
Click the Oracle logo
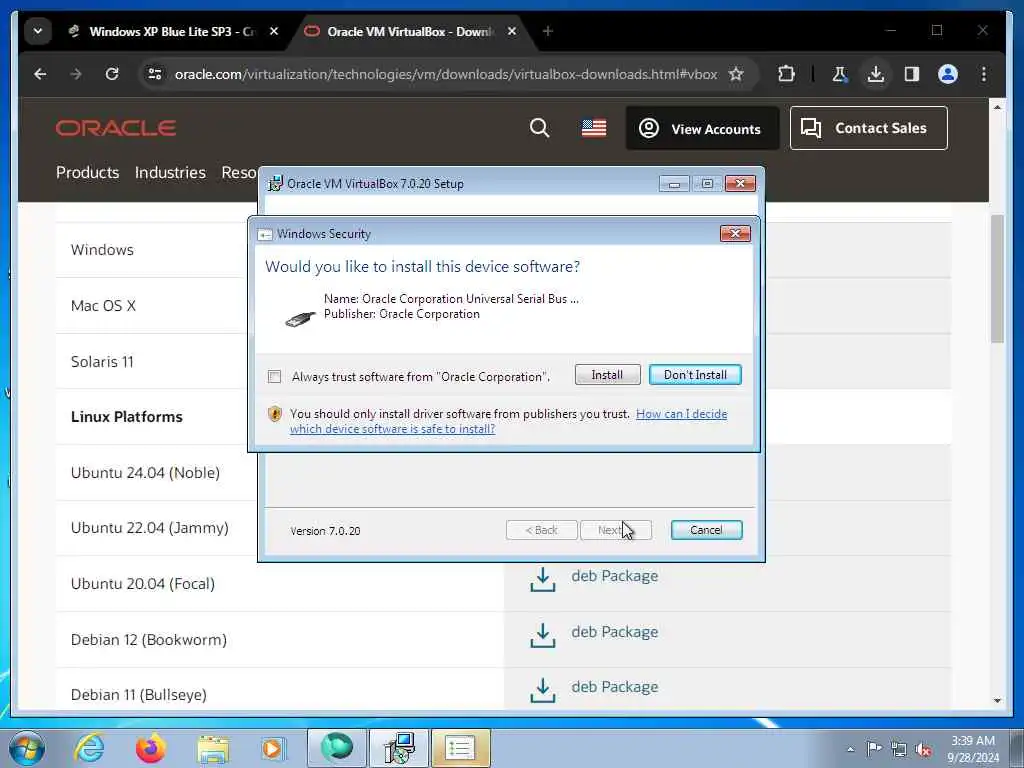(116, 128)
